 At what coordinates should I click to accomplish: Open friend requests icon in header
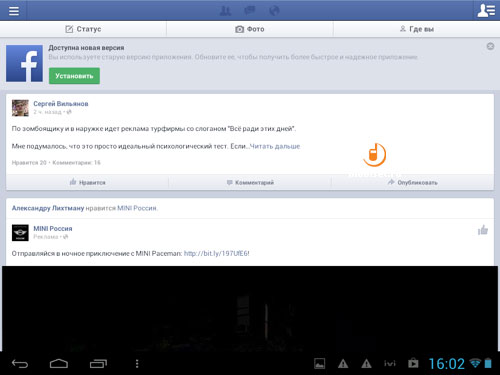click(x=226, y=11)
